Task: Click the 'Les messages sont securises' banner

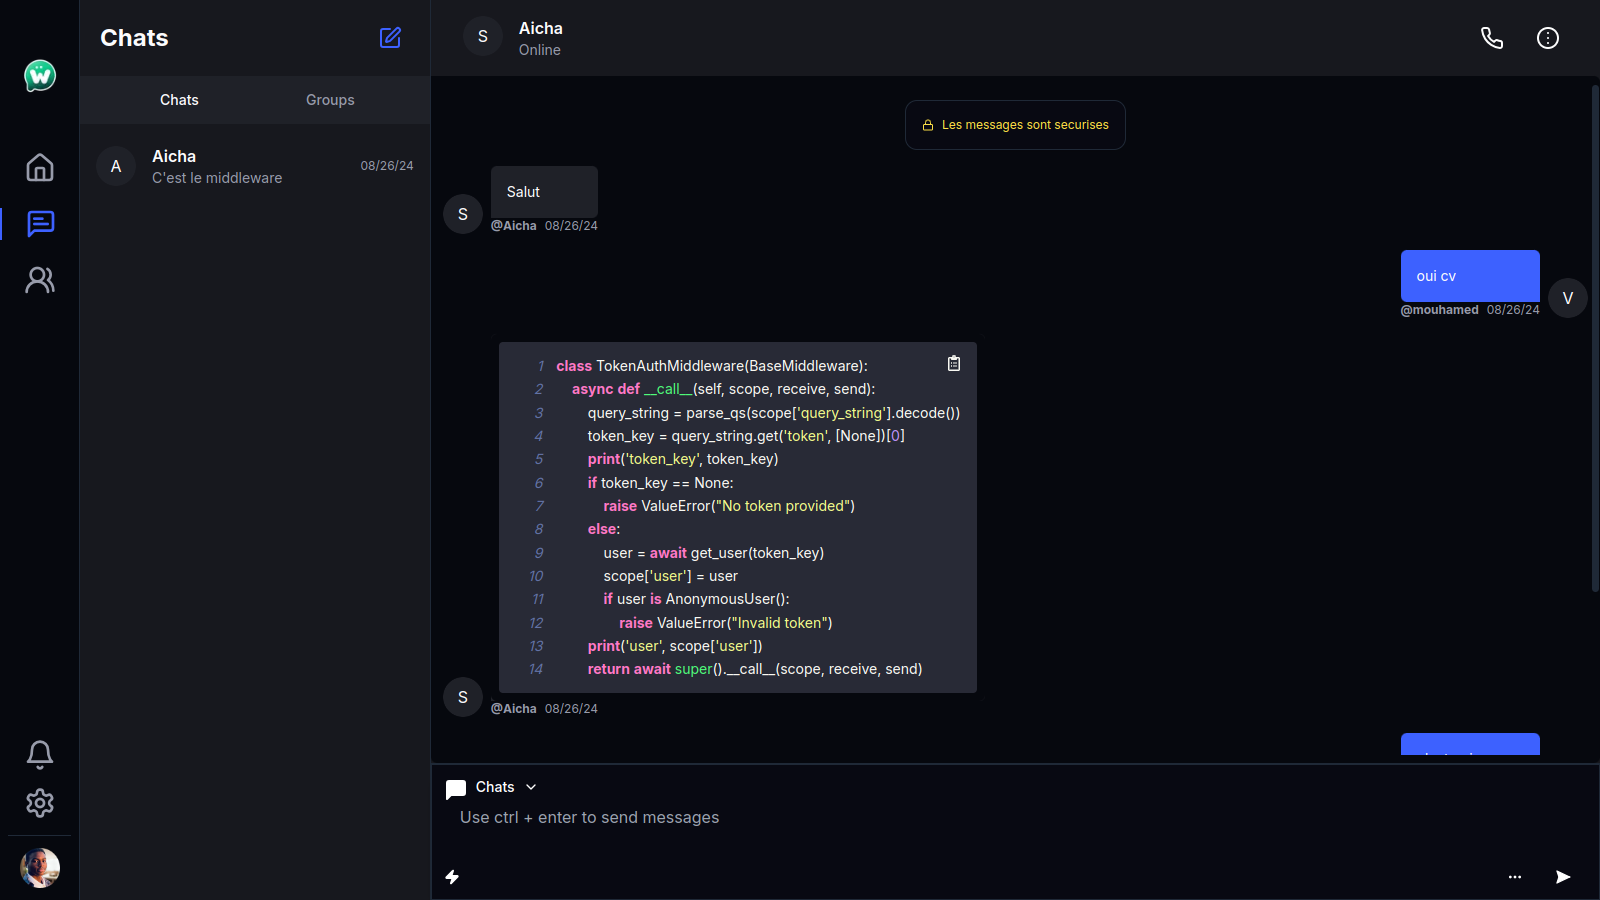Action: tap(1015, 124)
